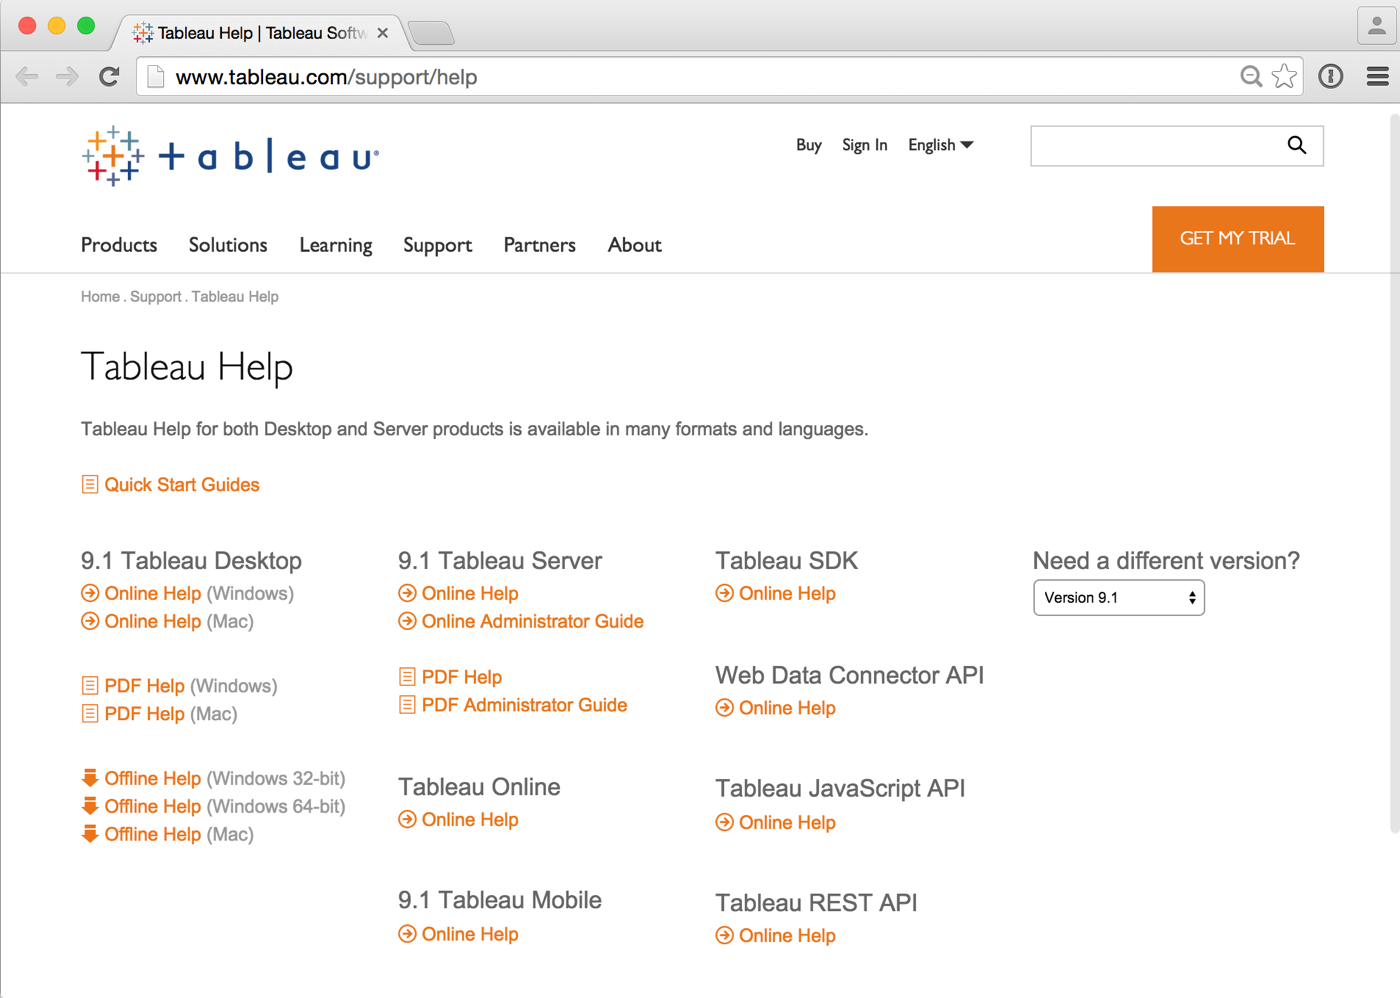Click the site search magnifier icon
1400x998 pixels.
pyautogui.click(x=1297, y=145)
